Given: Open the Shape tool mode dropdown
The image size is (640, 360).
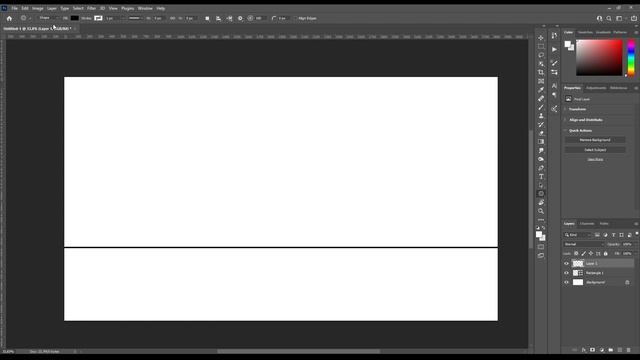Looking at the screenshot, I should pos(49,18).
